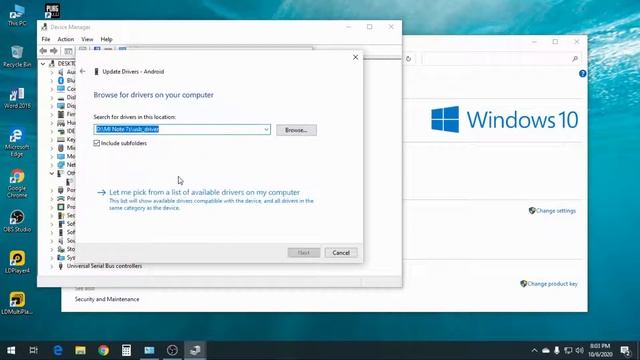Viewport: 640px width, 360px height.
Task: Click the show/hide console tree toolbar icon
Action: [x=68, y=51]
